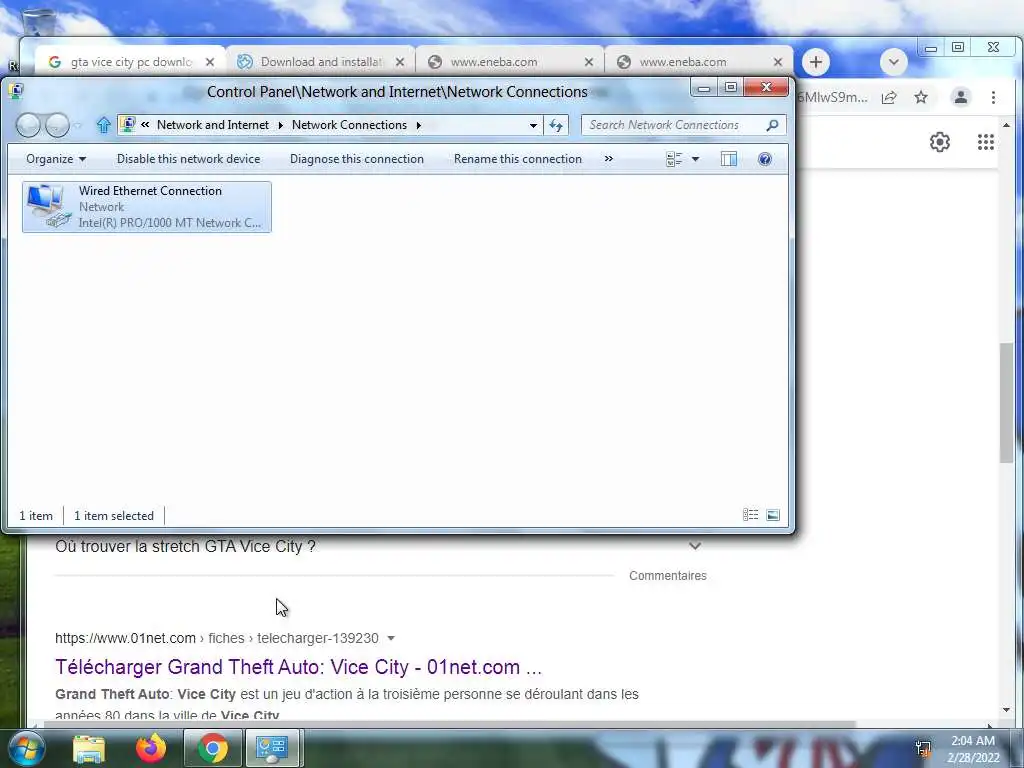Click the Network and Internet breadcrumb
This screenshot has height=768, width=1024.
(x=213, y=125)
